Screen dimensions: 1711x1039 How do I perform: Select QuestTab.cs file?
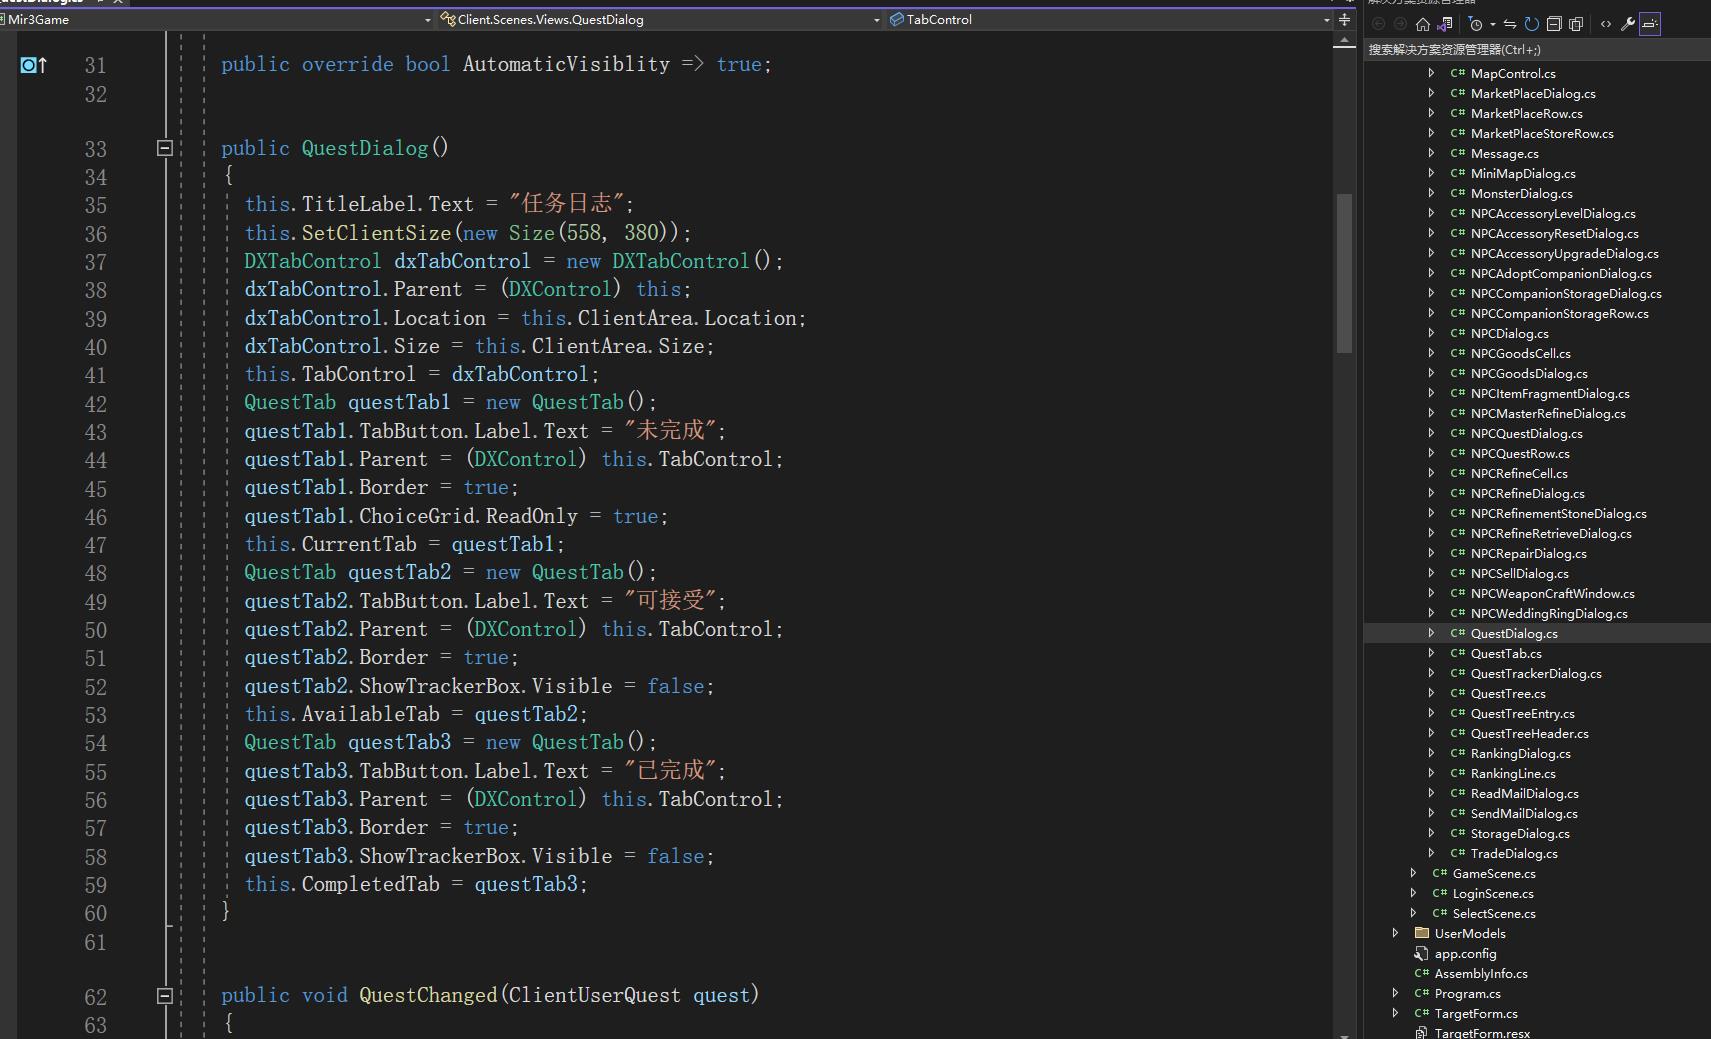pyautogui.click(x=1506, y=653)
